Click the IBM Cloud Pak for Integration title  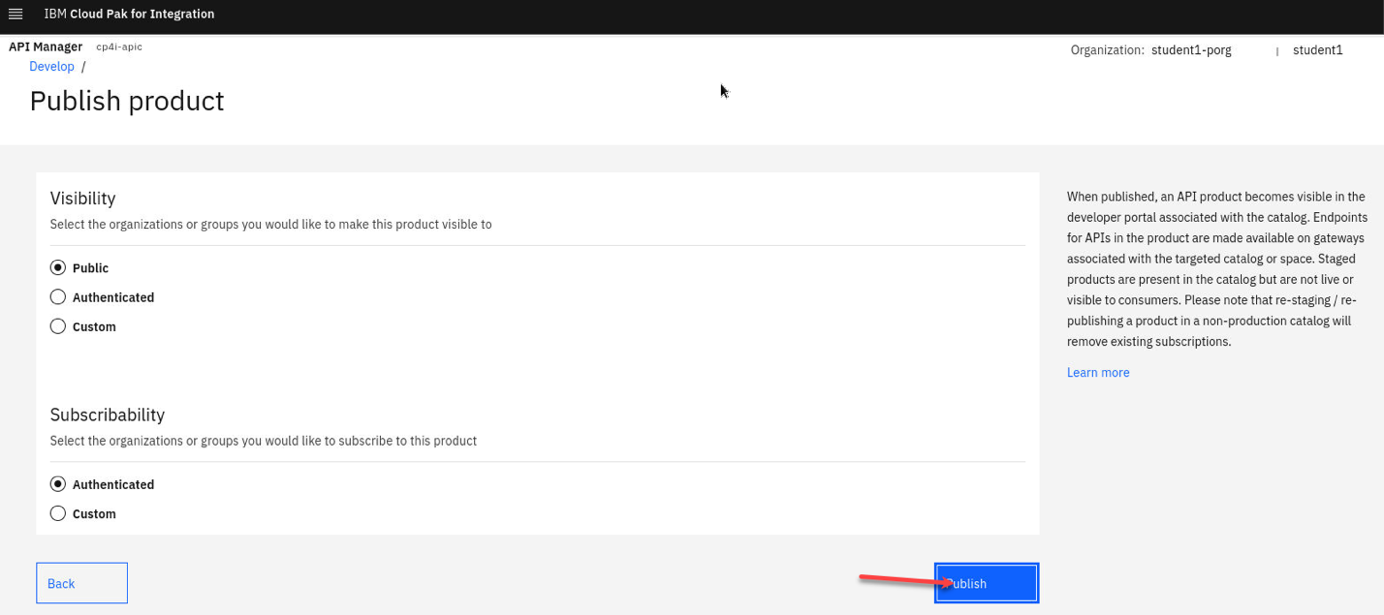tap(129, 14)
